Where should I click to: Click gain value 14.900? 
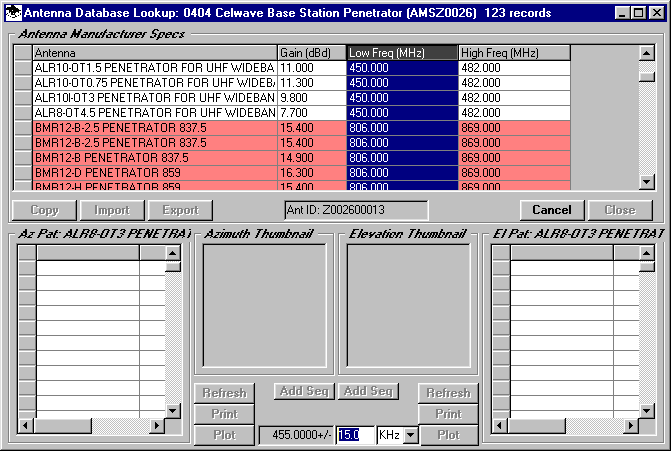click(312, 157)
